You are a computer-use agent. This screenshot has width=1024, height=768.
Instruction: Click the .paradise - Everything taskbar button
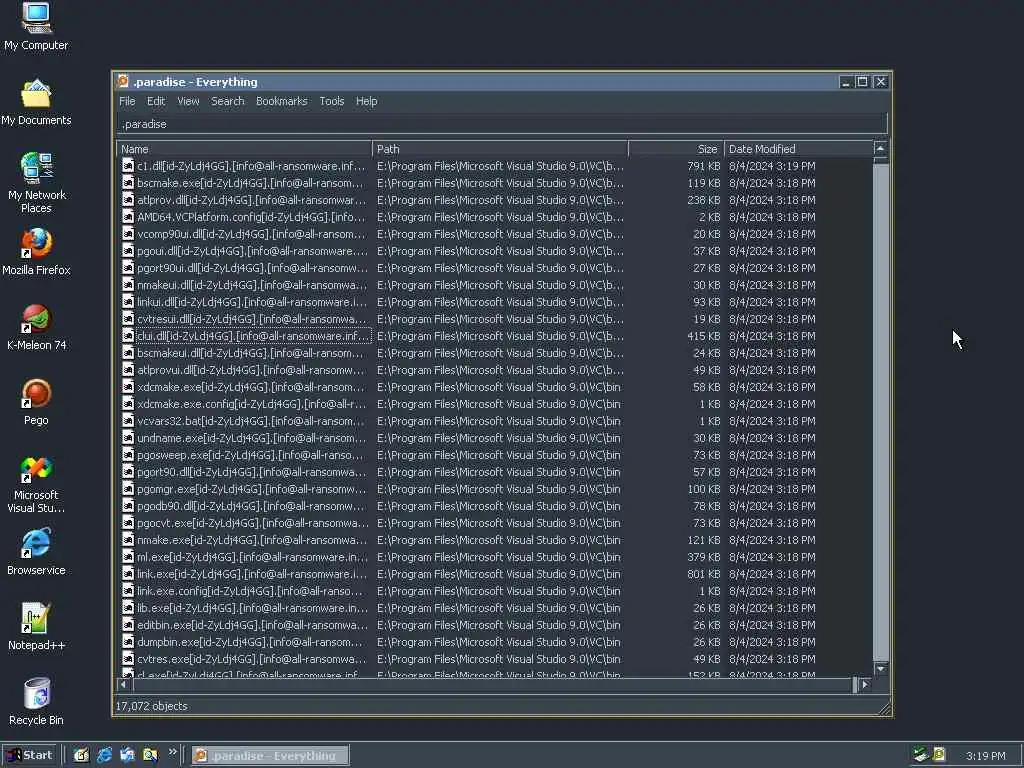pyautogui.click(x=270, y=756)
